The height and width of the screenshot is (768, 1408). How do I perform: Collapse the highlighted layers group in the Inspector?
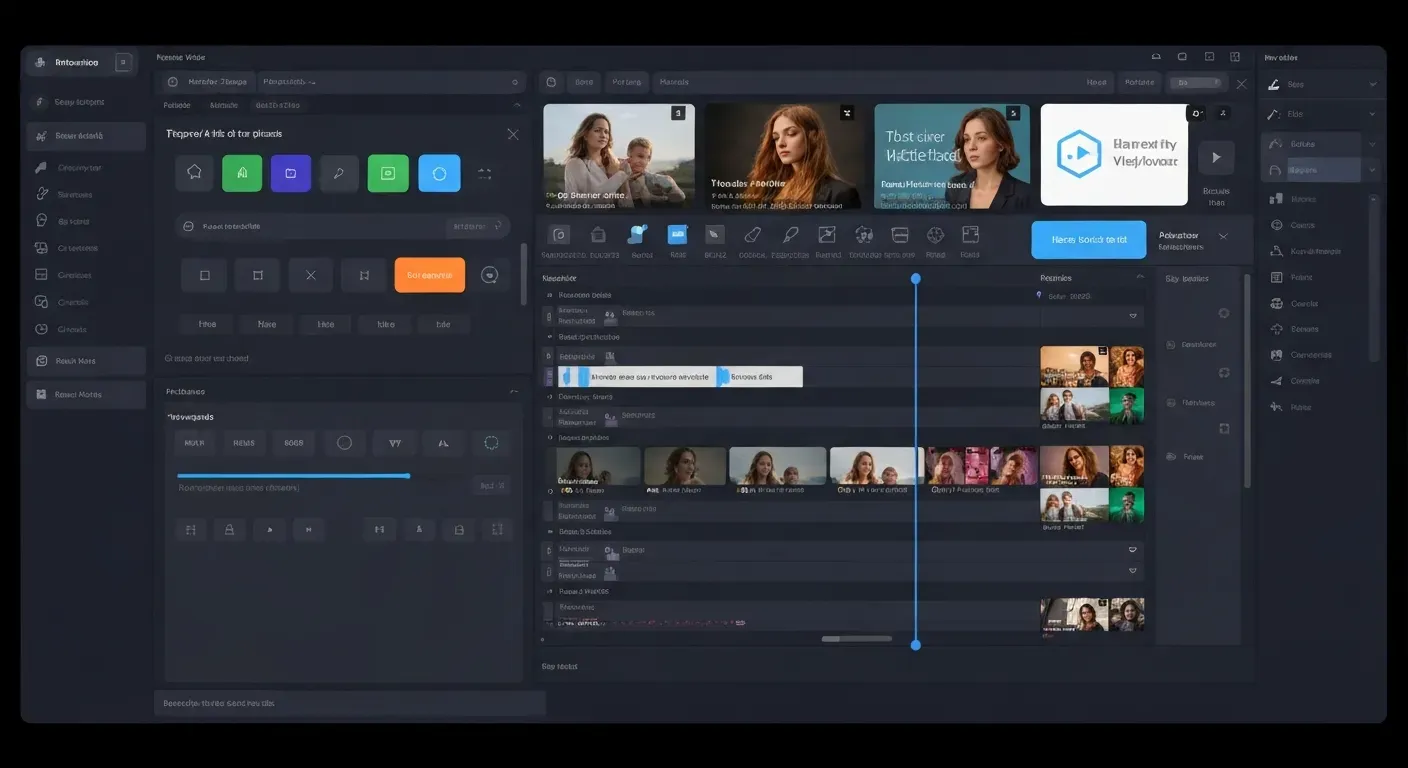click(x=1374, y=170)
